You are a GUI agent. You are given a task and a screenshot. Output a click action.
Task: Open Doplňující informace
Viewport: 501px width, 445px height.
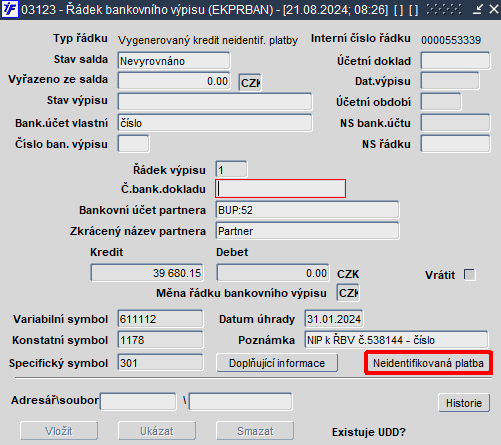pos(277,363)
